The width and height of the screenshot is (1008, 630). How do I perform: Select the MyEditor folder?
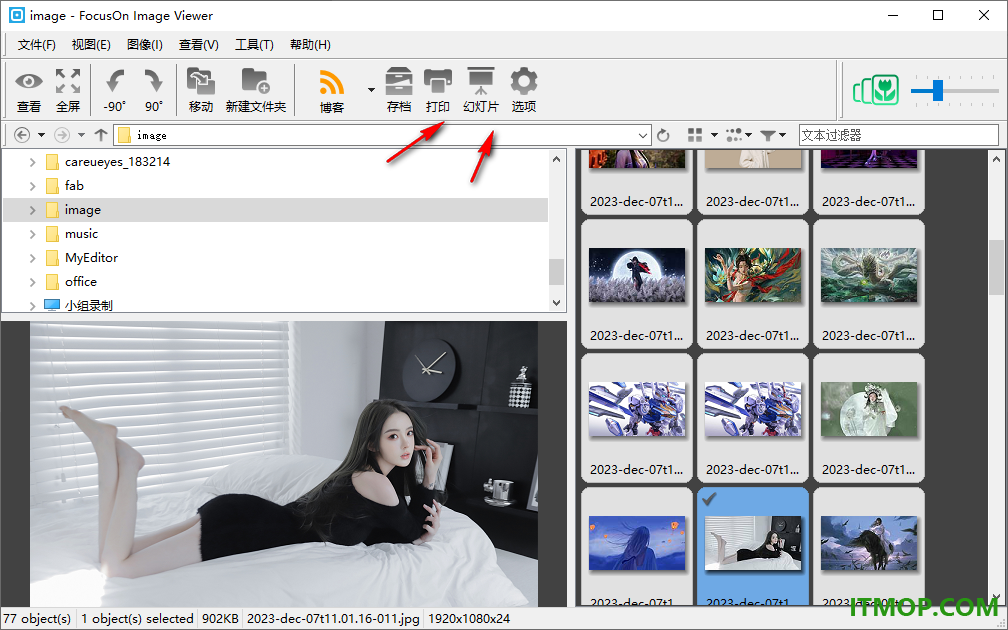91,258
